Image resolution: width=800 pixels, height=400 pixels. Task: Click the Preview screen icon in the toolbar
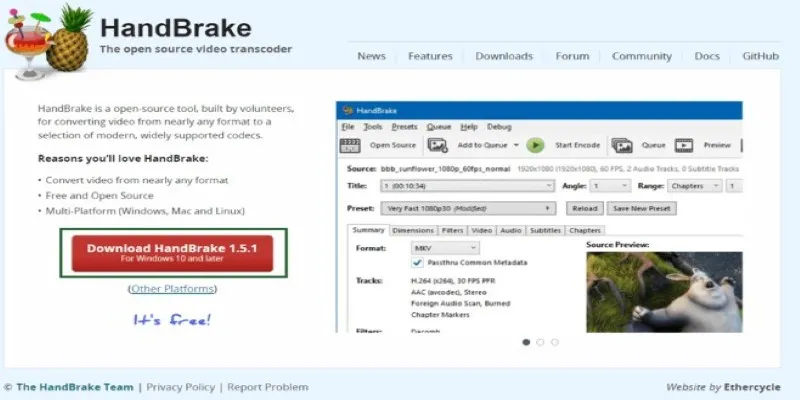coord(684,145)
